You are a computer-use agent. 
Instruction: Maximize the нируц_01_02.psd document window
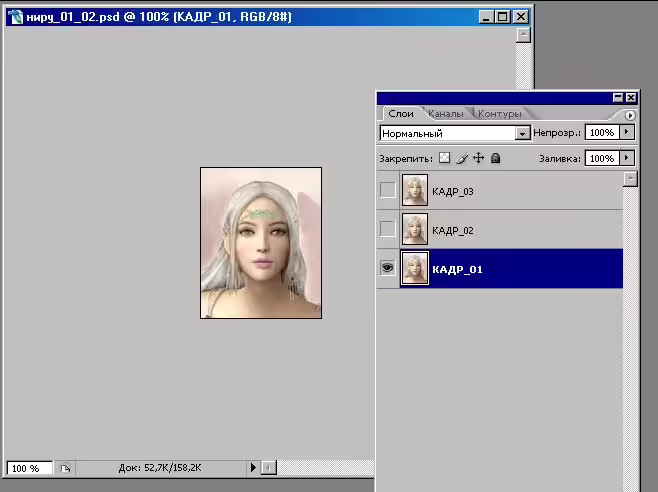click(x=503, y=17)
